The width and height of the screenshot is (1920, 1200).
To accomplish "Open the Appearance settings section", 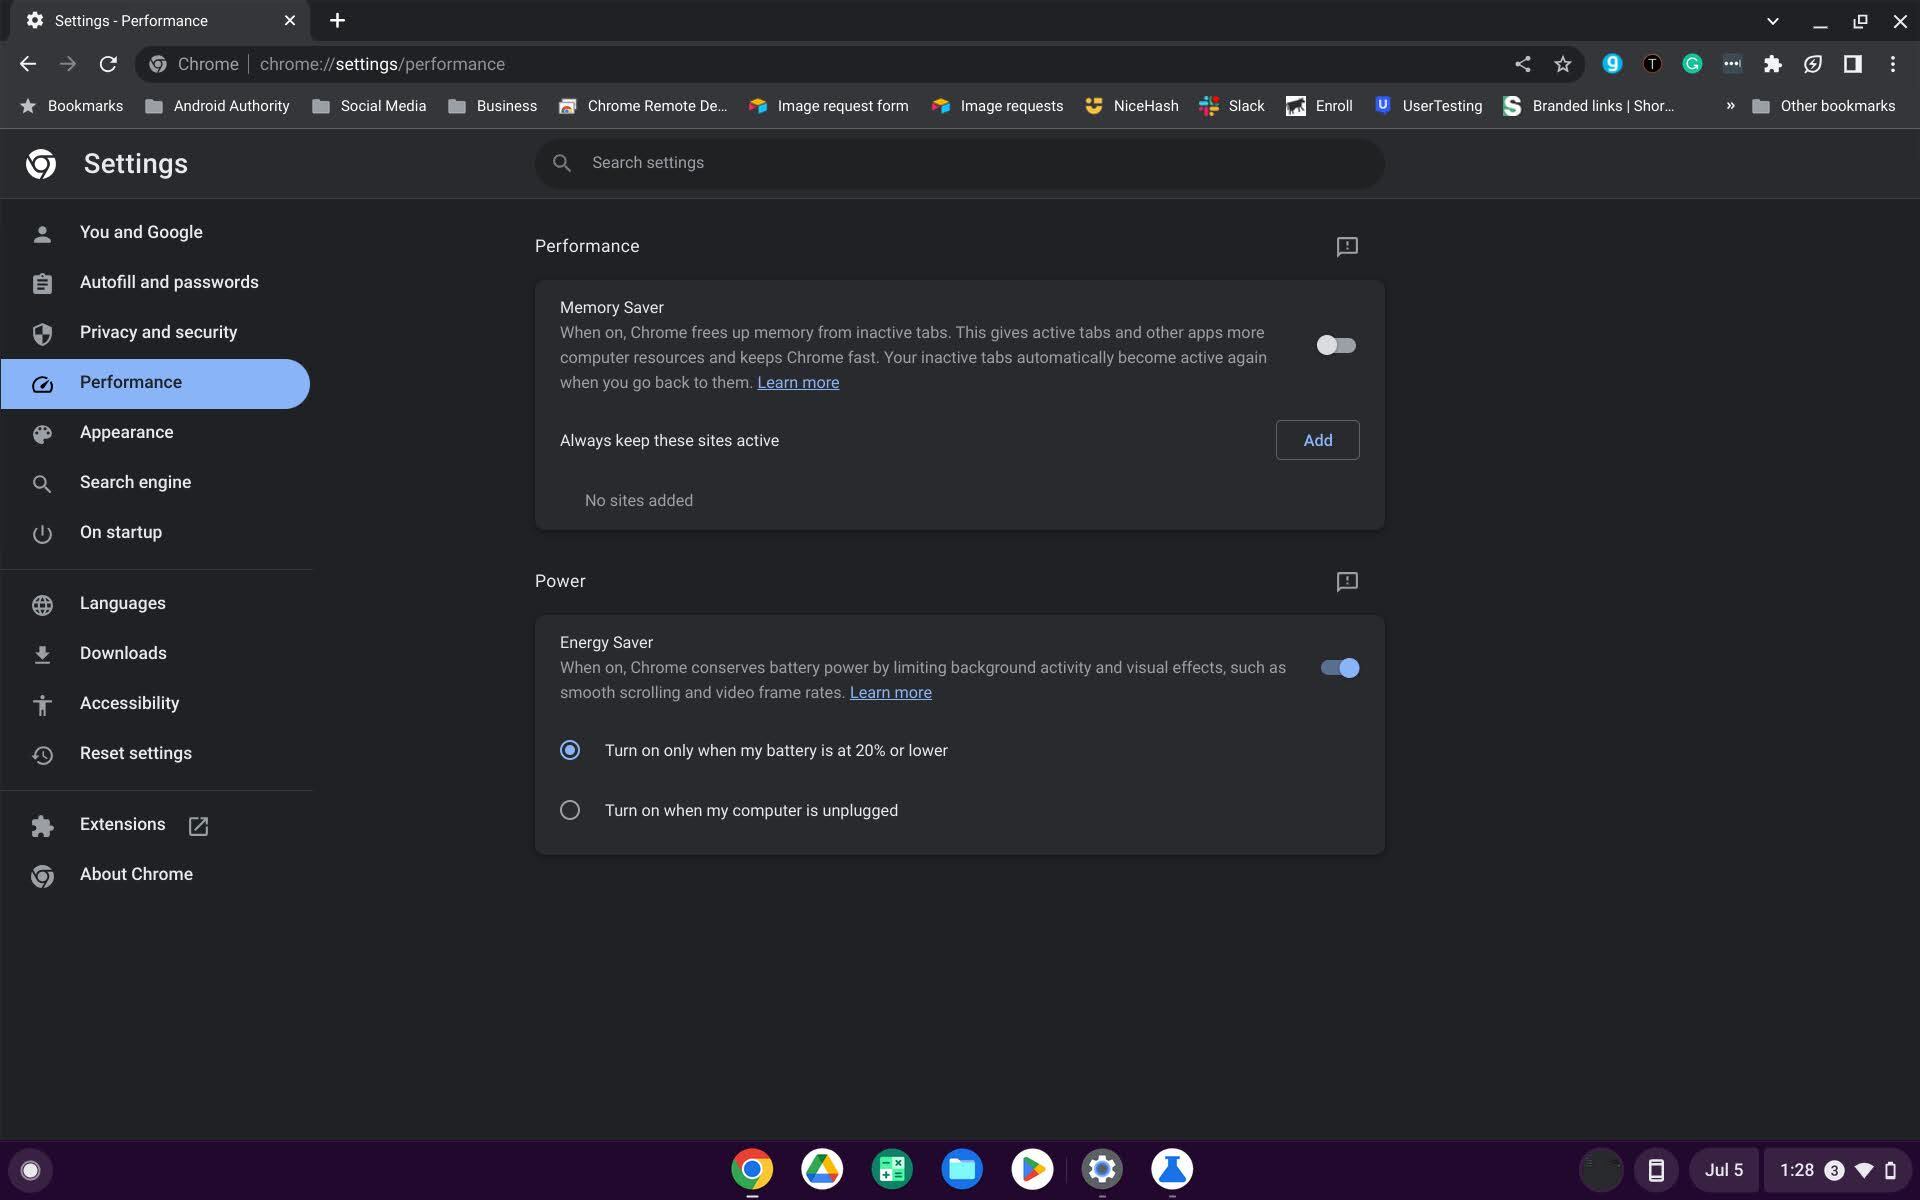I will point(126,432).
